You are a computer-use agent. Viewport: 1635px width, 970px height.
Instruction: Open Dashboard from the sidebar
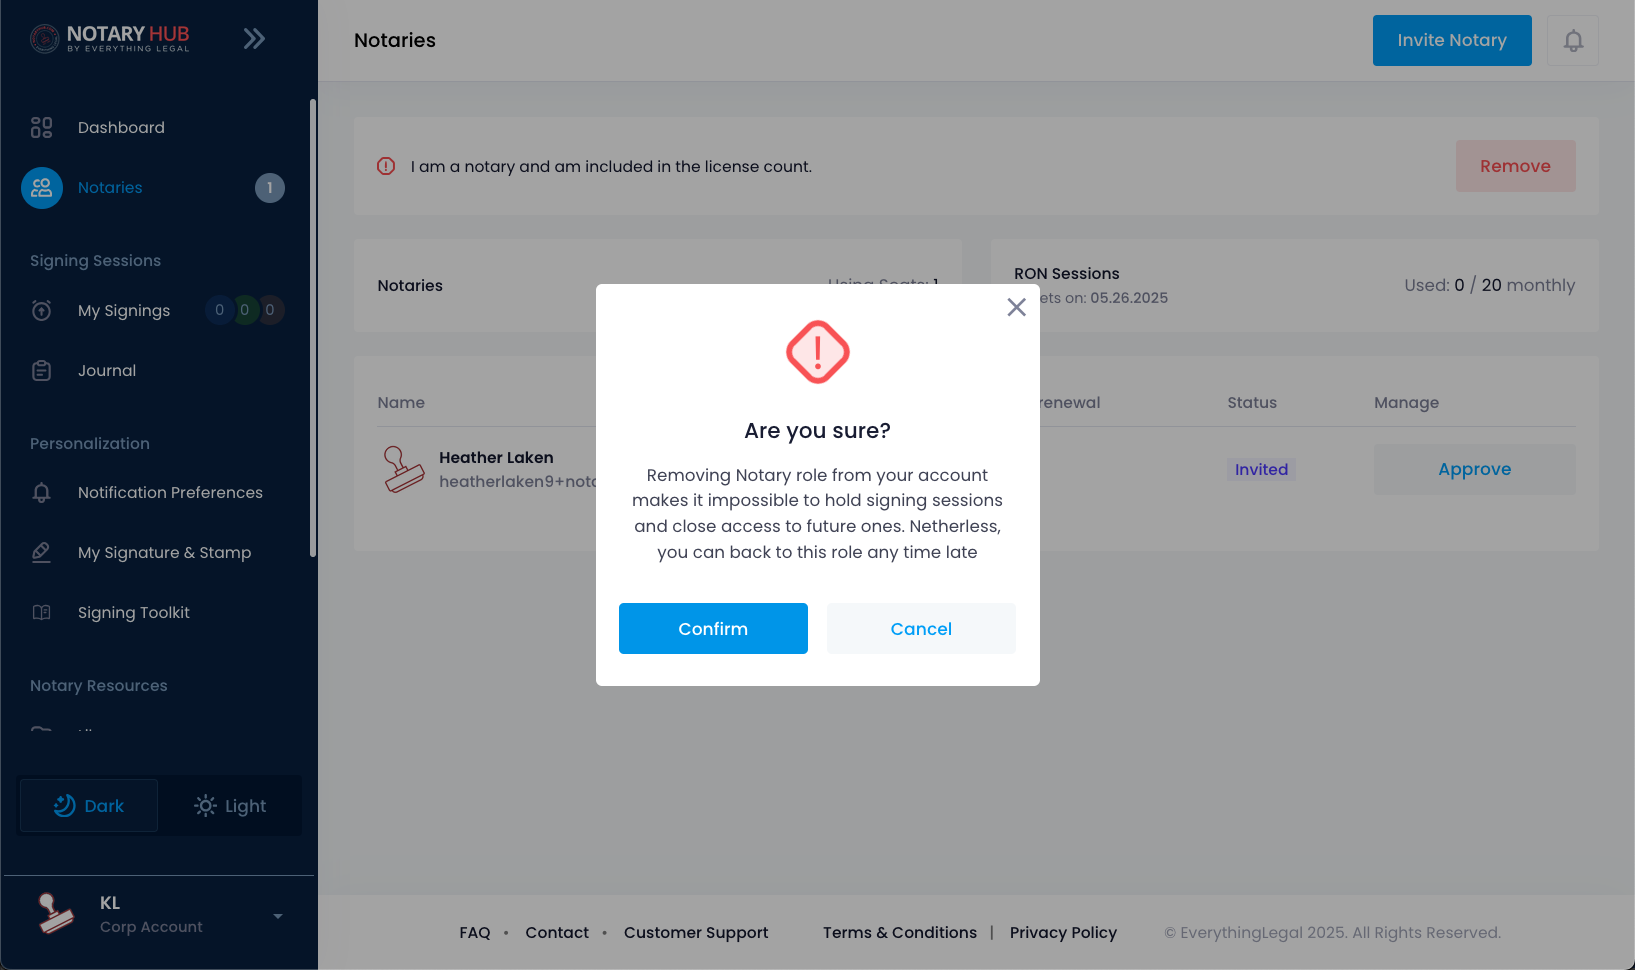click(121, 128)
